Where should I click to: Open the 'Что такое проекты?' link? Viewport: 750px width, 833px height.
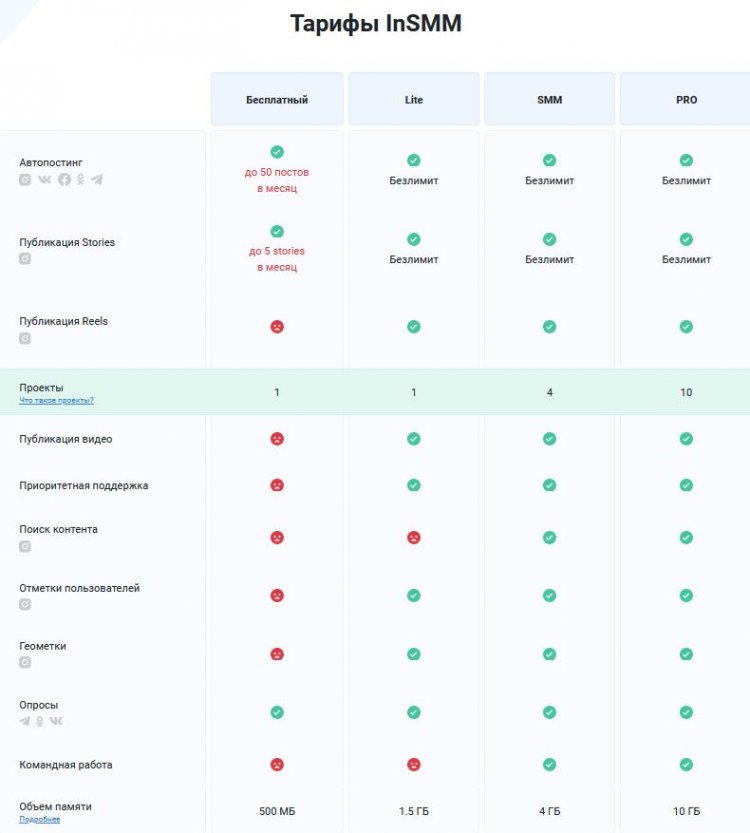tap(56, 400)
